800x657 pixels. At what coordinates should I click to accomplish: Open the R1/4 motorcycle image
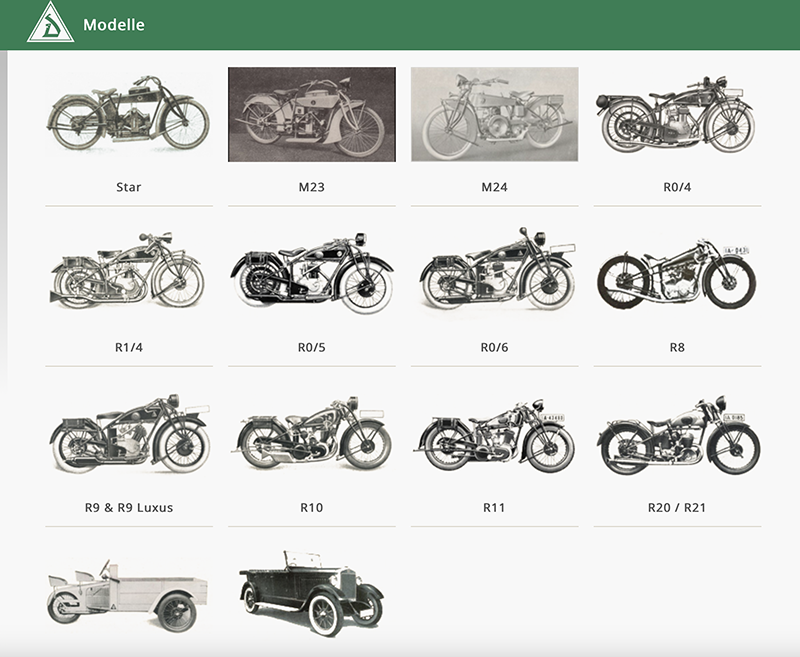129,270
